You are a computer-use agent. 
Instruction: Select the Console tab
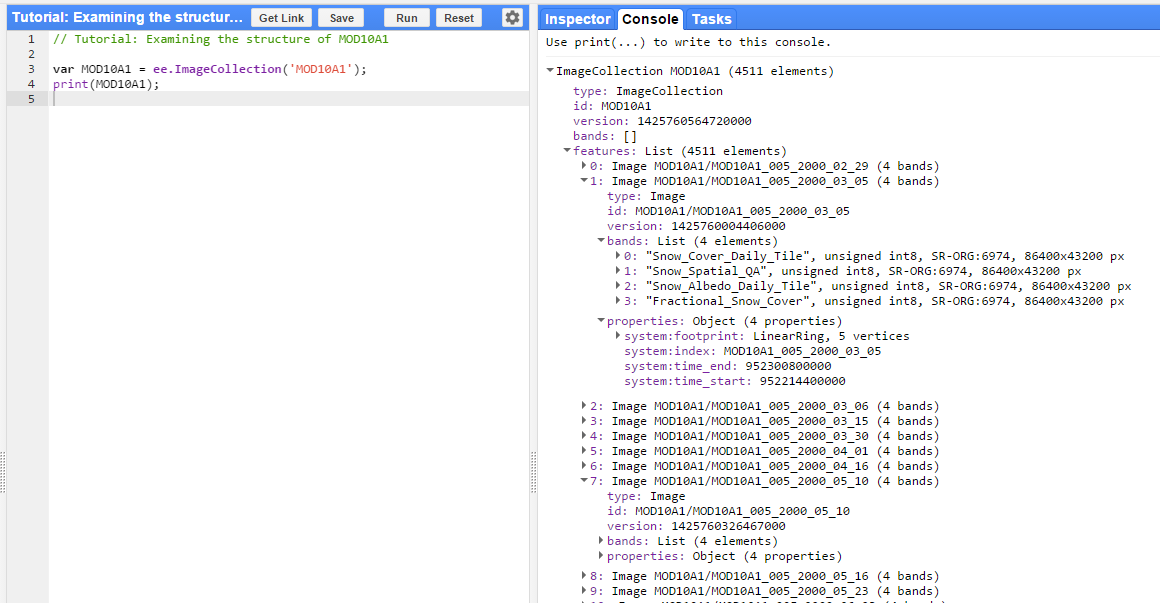[x=650, y=18]
